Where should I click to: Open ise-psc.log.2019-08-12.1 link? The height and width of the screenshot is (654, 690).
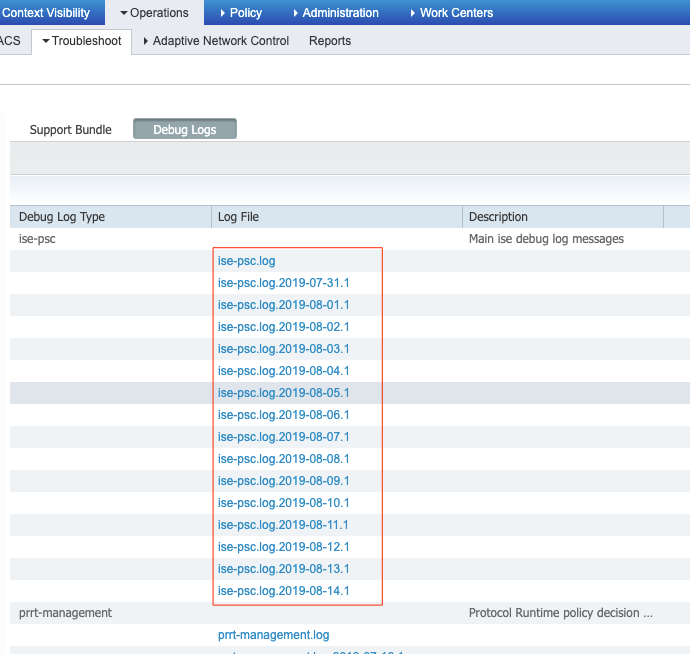pos(283,547)
